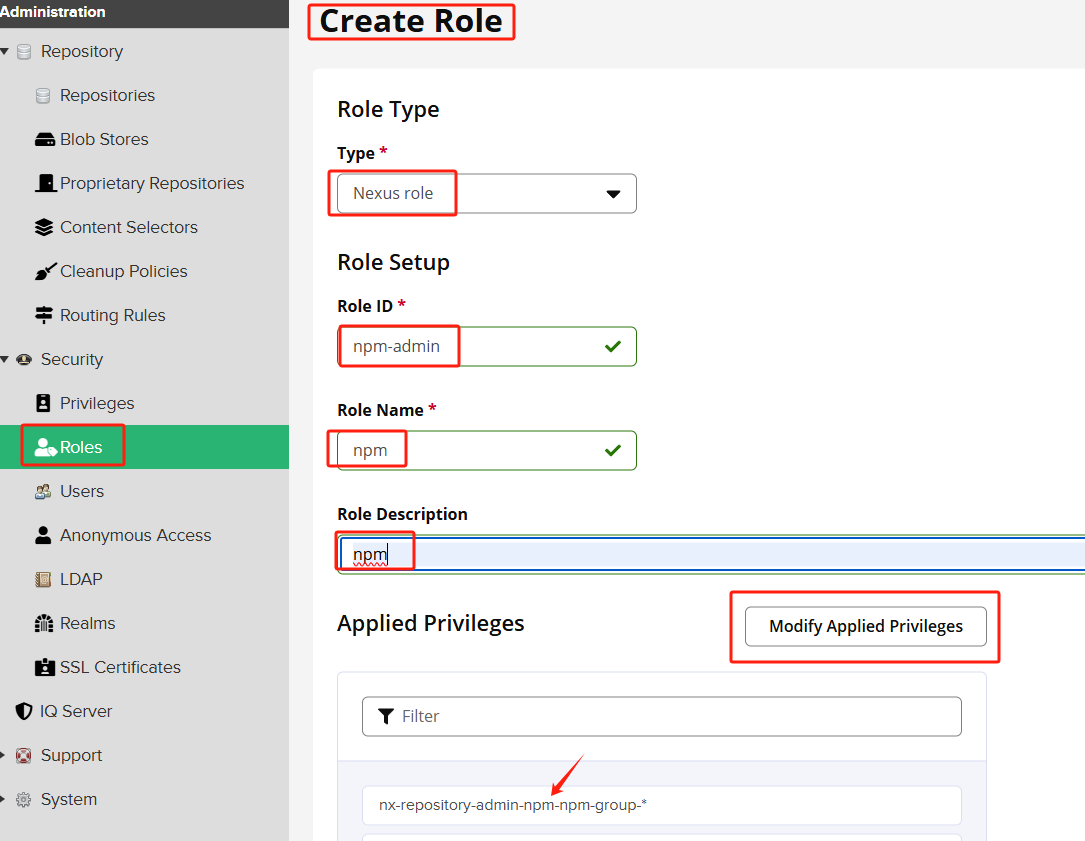1085x841 pixels.
Task: Go to Anonymous Access settings
Action: click(x=135, y=536)
